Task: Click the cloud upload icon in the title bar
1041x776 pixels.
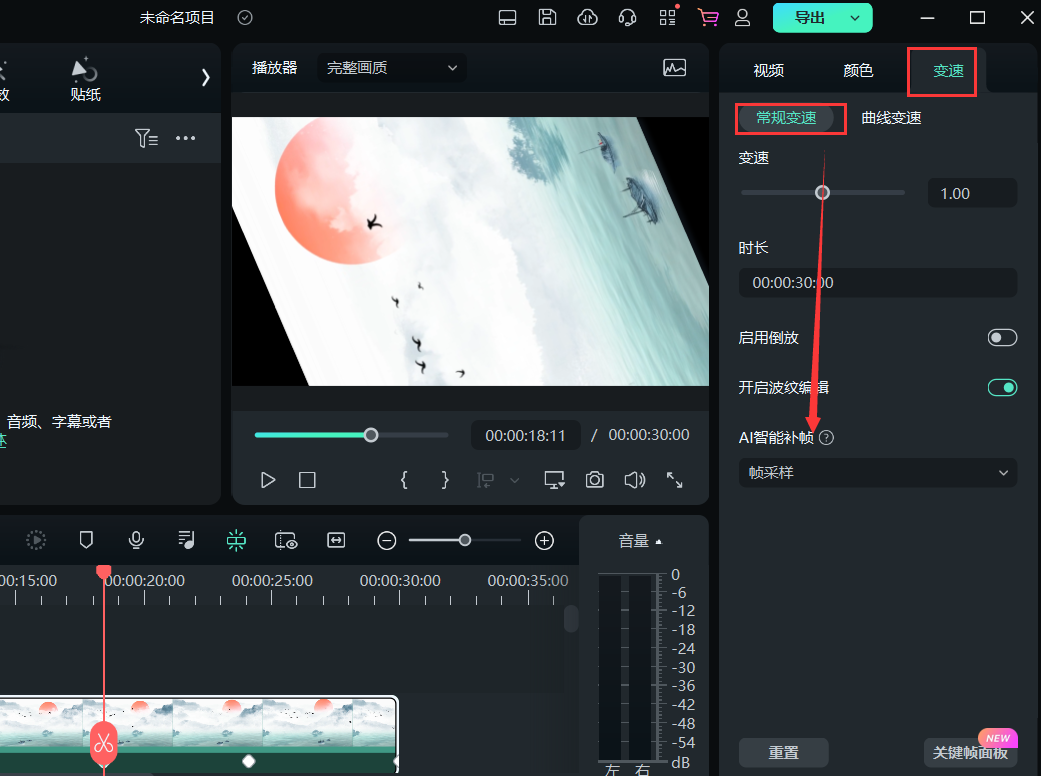Action: pyautogui.click(x=587, y=17)
